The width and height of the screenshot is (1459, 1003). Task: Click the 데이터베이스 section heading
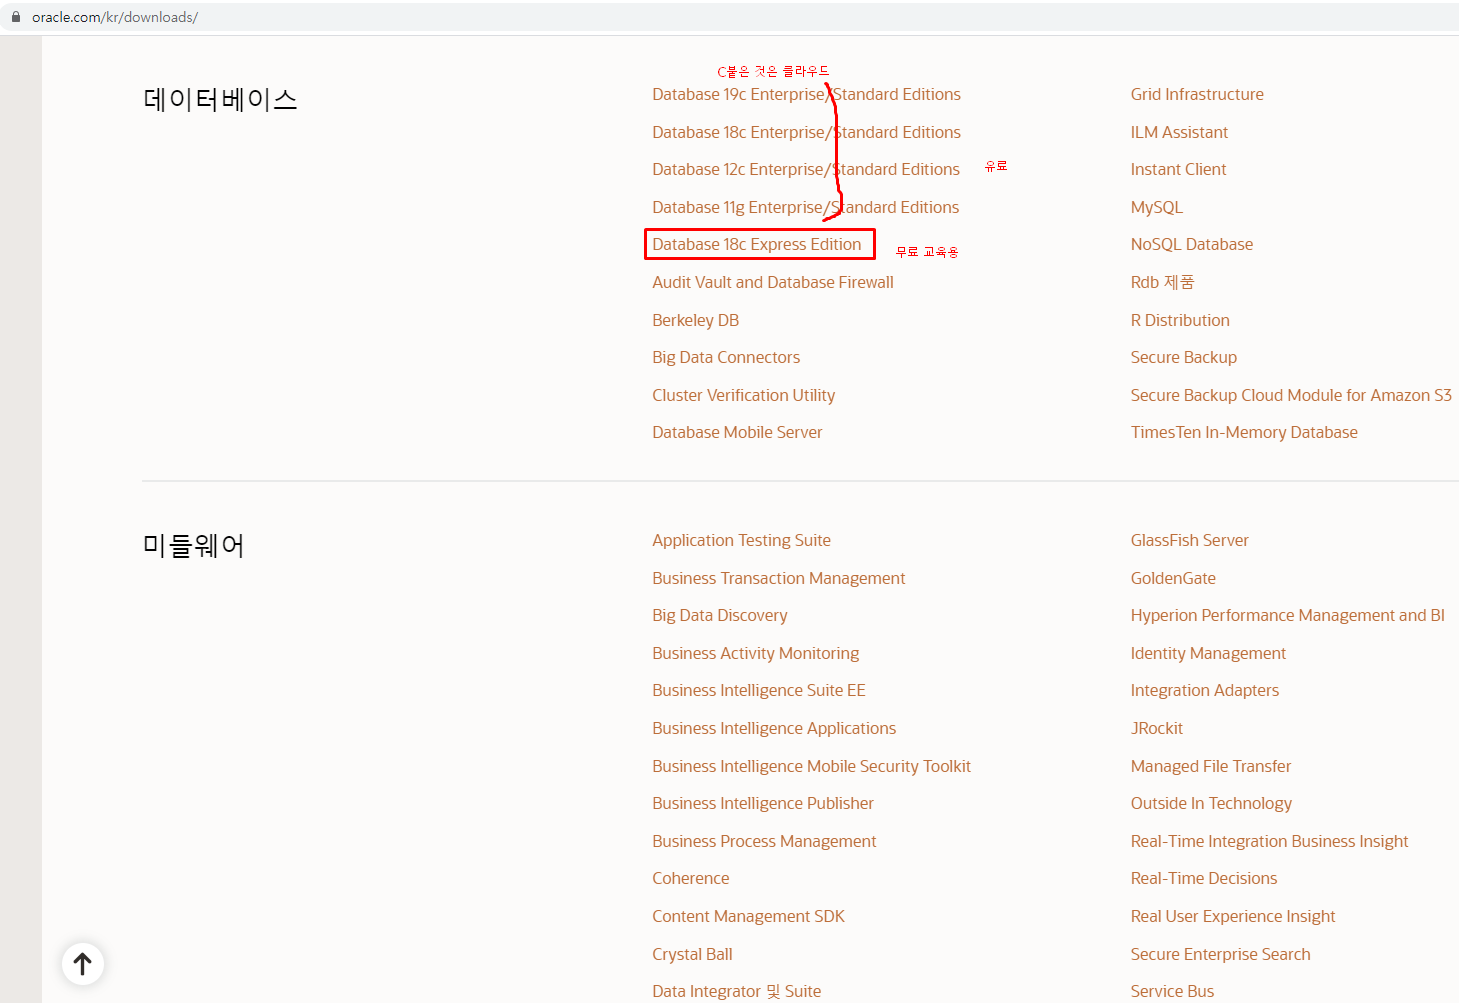(x=221, y=99)
